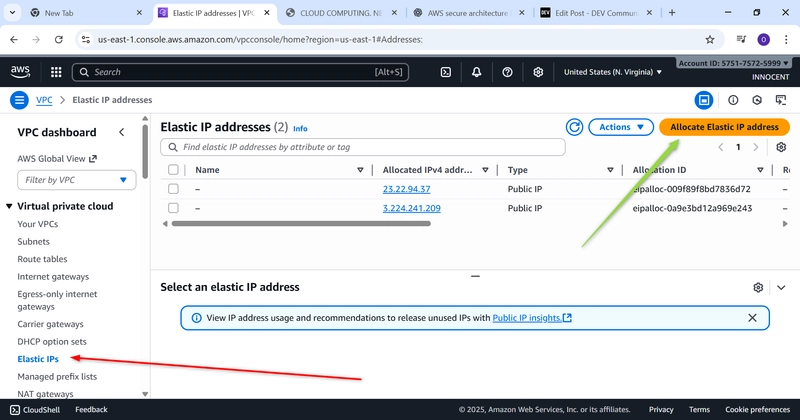Check the row for 3.224.241.209

pyautogui.click(x=173, y=208)
